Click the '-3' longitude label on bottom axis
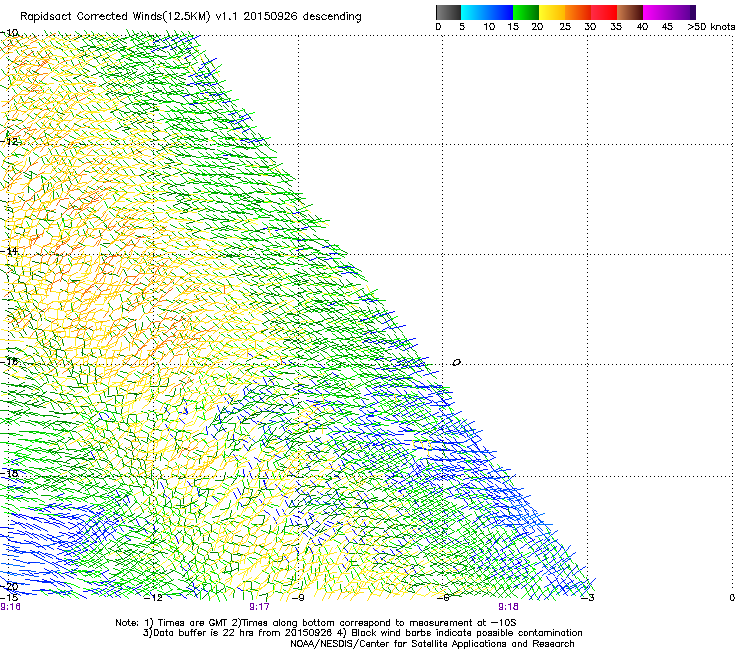The height and width of the screenshot is (650, 740). 588,598
